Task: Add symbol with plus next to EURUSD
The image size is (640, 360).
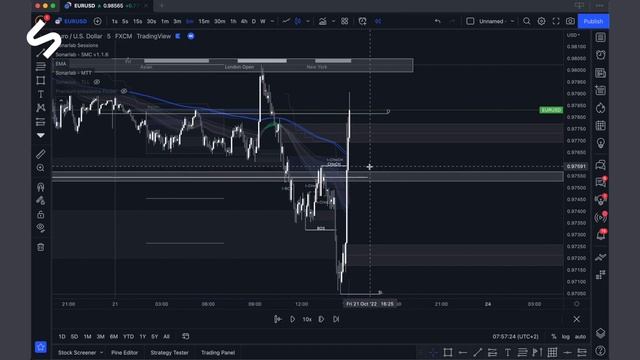Action: pos(98,21)
